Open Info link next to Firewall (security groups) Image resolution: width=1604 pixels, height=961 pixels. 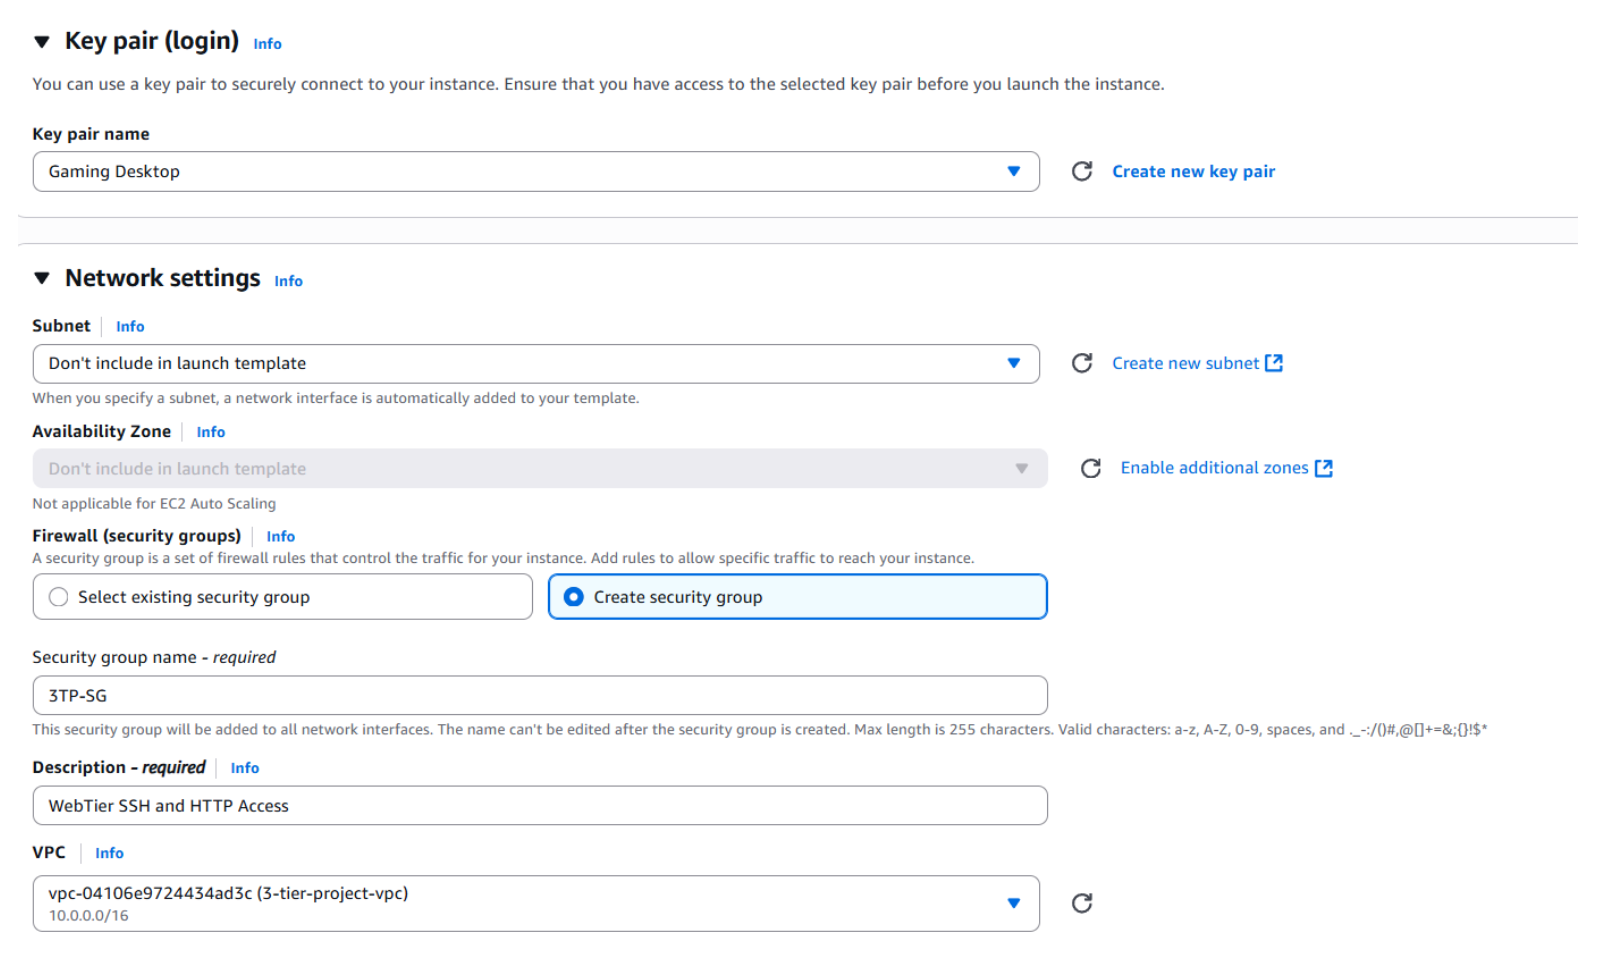coord(280,537)
